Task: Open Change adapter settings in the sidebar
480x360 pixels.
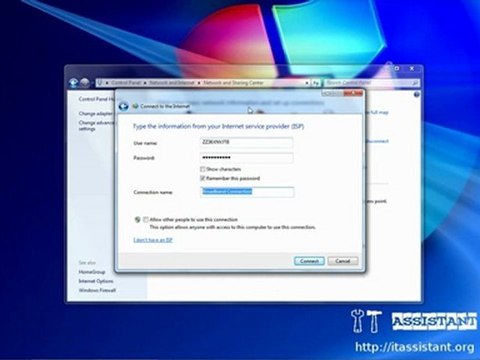Action: [96, 114]
